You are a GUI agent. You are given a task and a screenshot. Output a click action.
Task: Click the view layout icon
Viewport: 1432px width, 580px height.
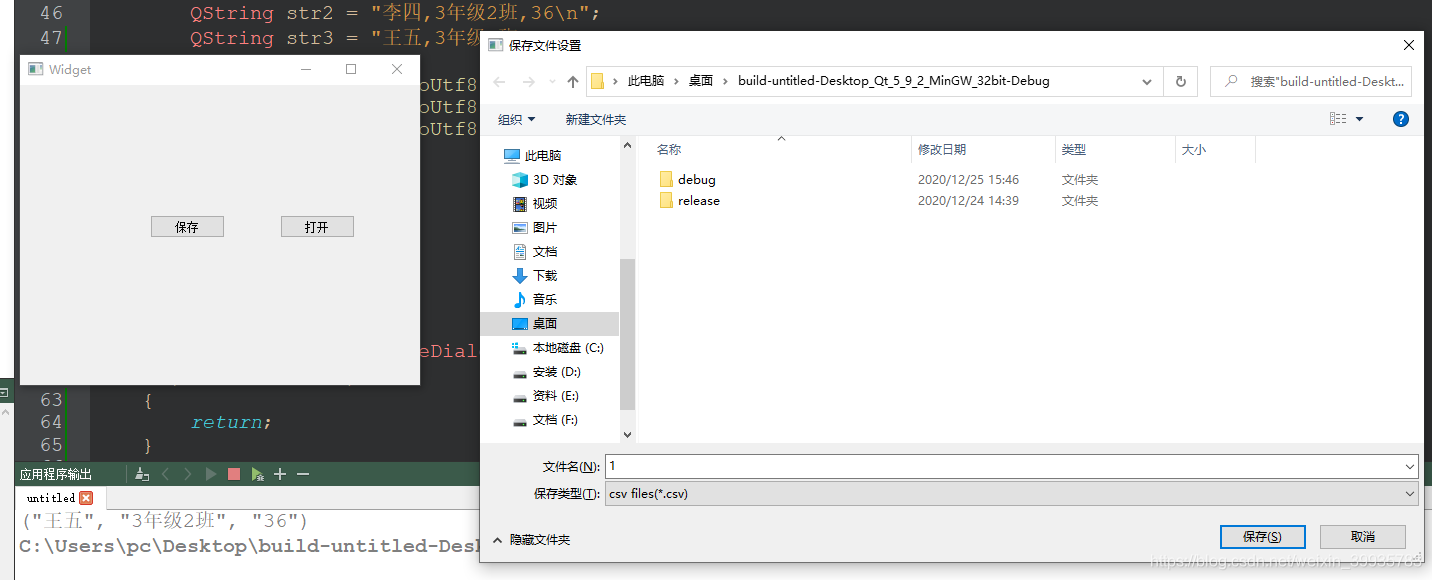pyautogui.click(x=1338, y=119)
